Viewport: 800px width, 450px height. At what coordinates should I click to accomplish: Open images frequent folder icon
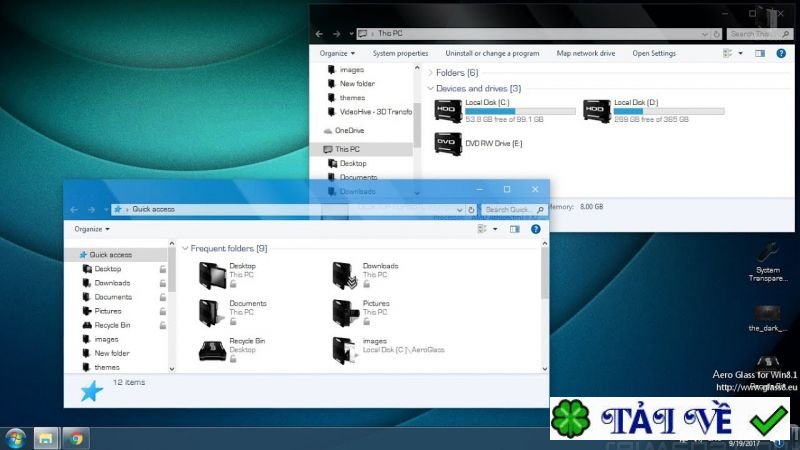click(x=345, y=350)
